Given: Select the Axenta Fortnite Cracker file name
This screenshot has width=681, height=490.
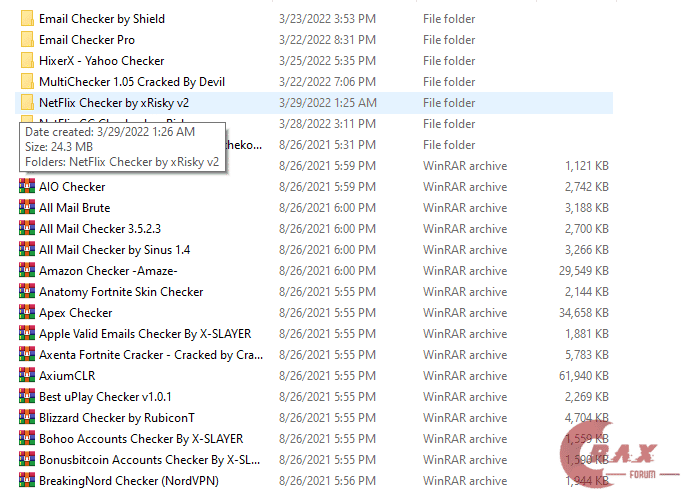Looking at the screenshot, I should 151,355.
